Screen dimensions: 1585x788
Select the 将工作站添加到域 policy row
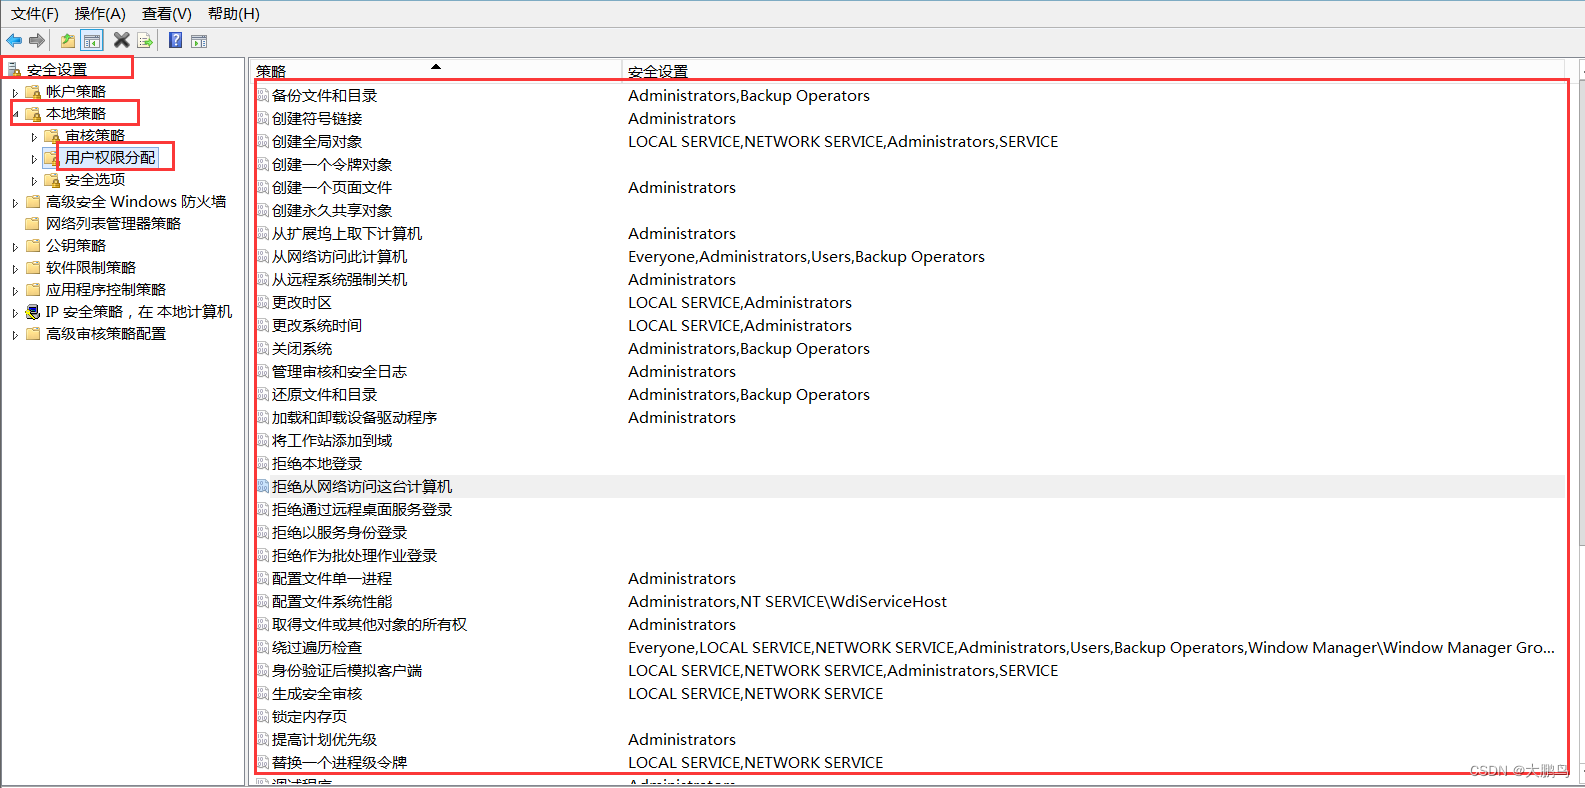click(x=910, y=440)
